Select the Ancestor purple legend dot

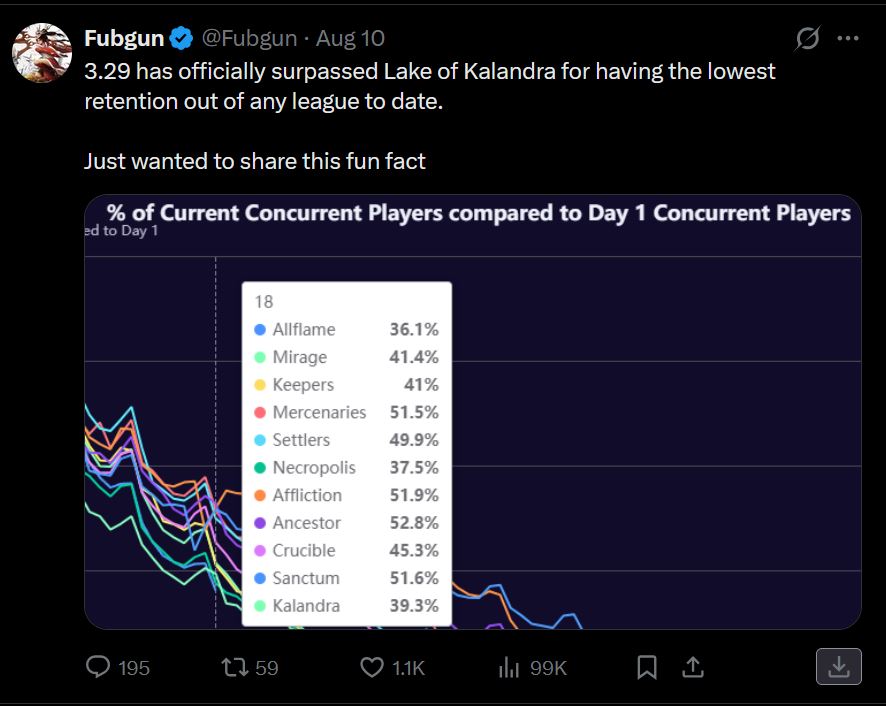260,523
